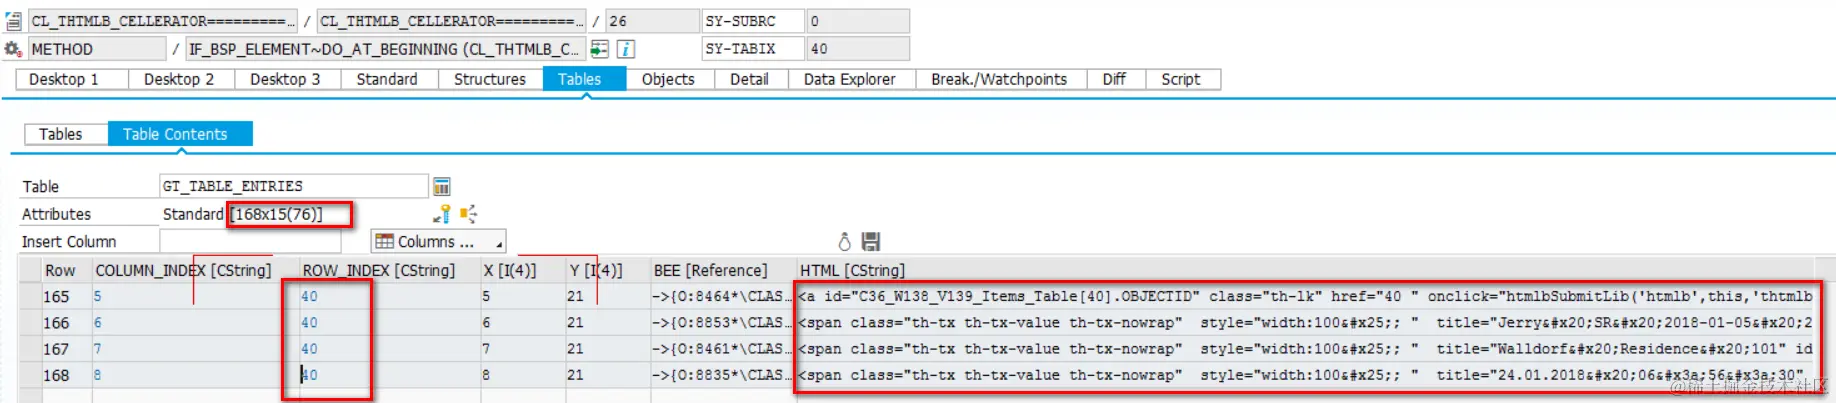Click the SY-SUBRC value field showing 0
Screen dimensions: 1836x403
pos(858,21)
